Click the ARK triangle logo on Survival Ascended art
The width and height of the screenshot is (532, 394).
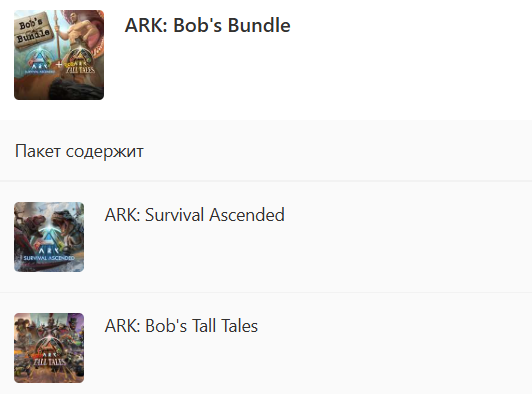point(49,239)
